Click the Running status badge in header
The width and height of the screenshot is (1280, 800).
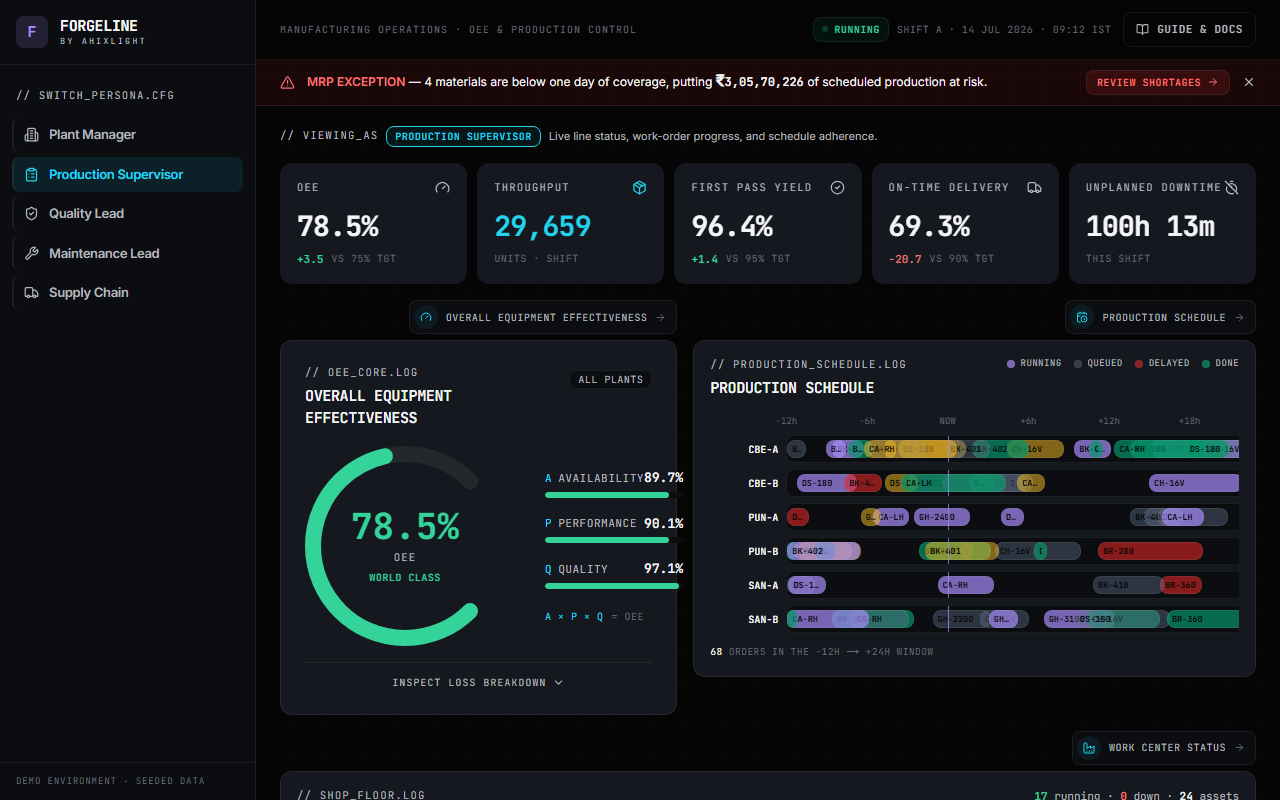click(851, 29)
